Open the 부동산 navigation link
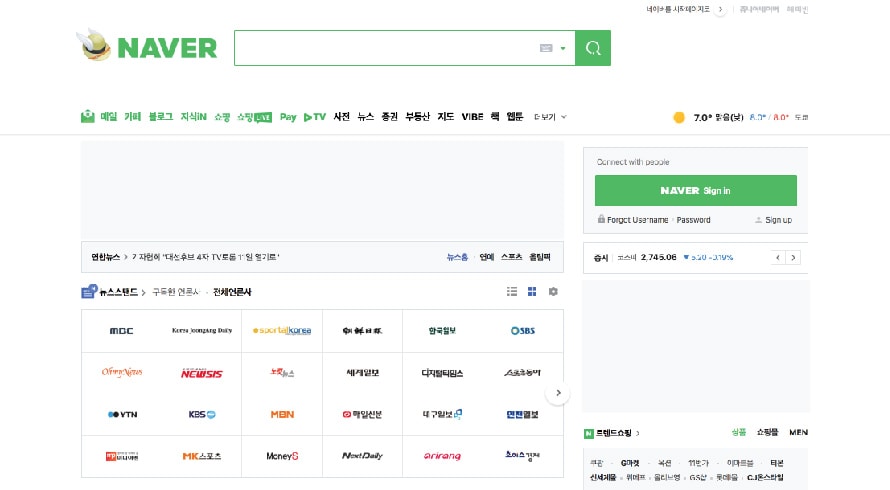Image resolution: width=890 pixels, height=490 pixels. coord(417,116)
